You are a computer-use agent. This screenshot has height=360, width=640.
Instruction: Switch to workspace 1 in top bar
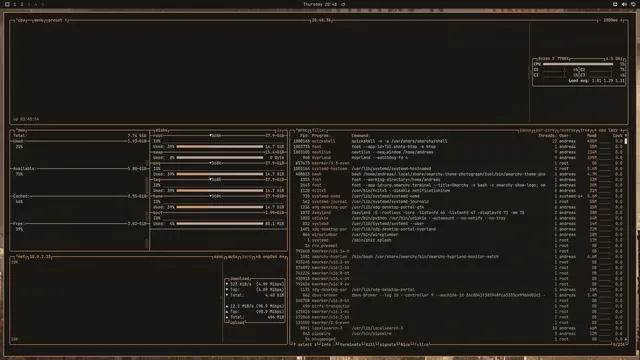[15, 4]
